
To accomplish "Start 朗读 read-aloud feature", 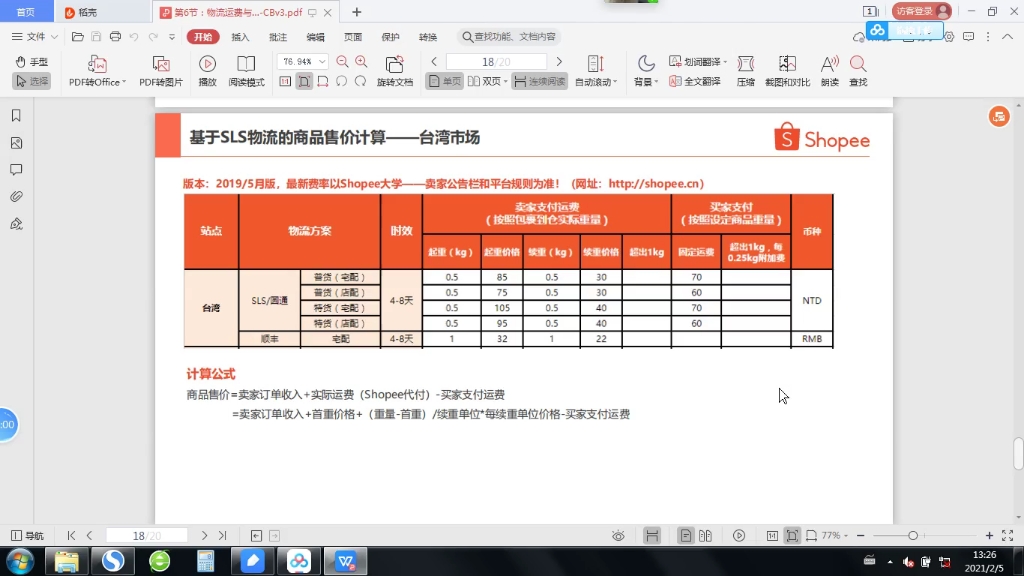I will pos(830,68).
